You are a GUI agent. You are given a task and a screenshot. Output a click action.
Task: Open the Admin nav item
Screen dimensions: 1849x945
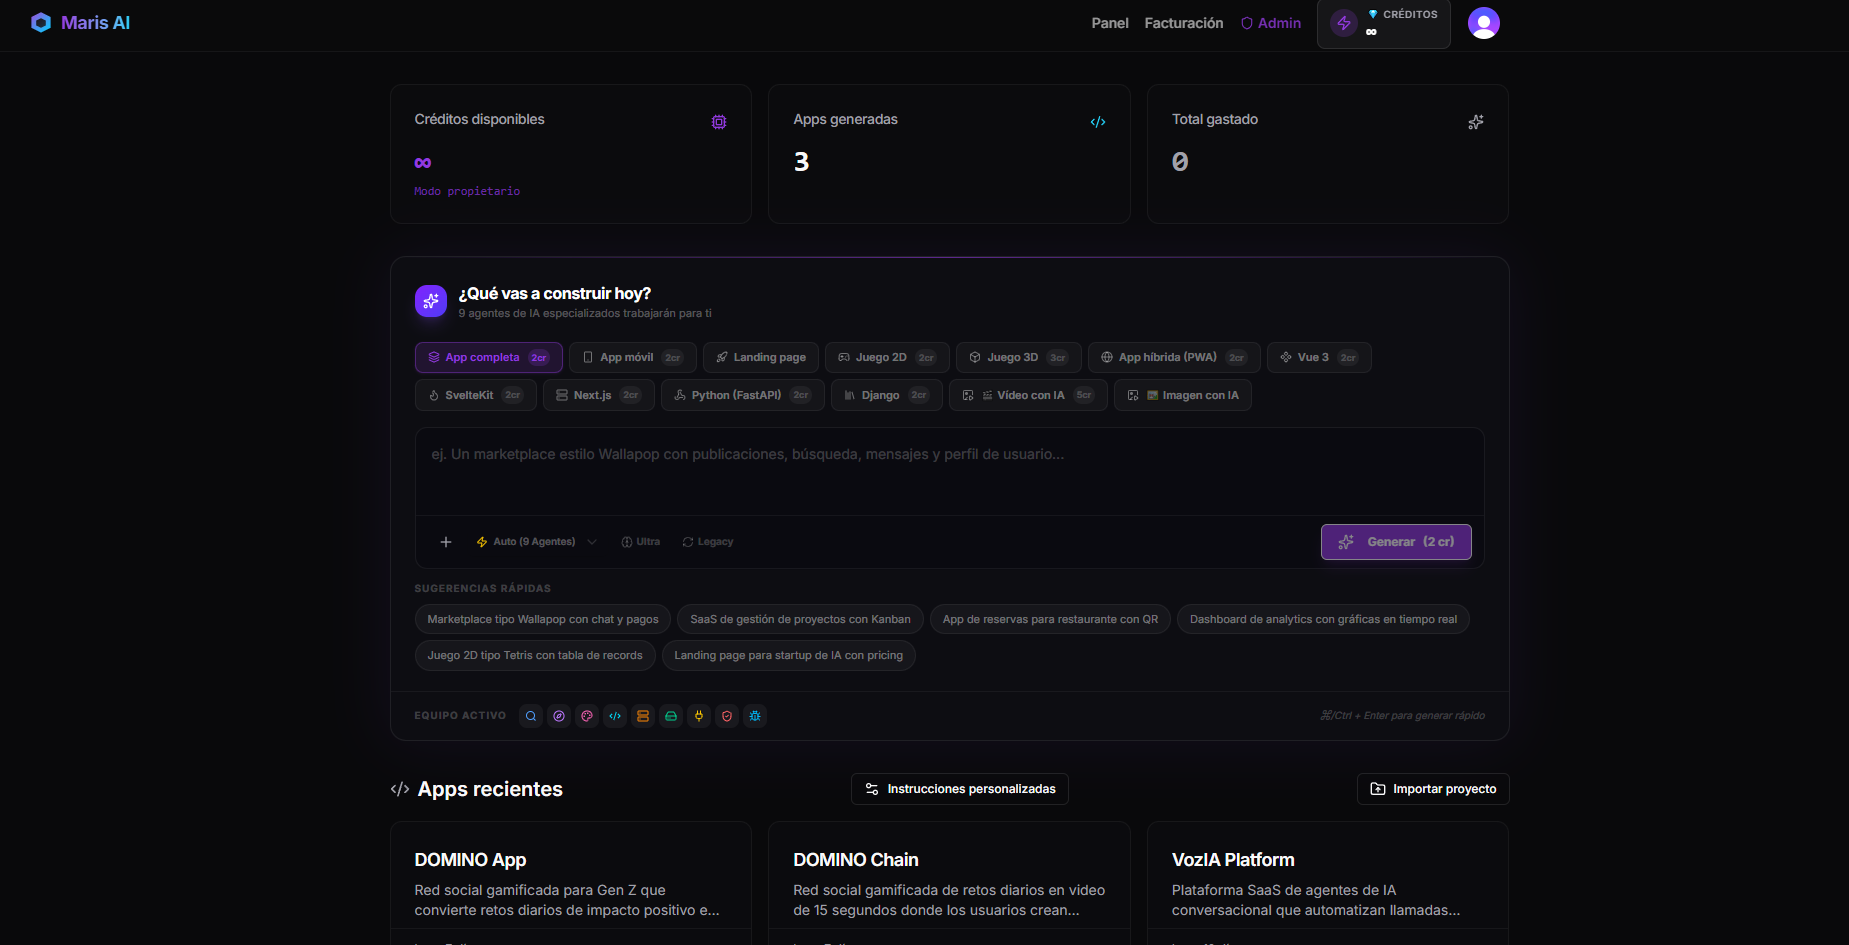pyautogui.click(x=1271, y=23)
